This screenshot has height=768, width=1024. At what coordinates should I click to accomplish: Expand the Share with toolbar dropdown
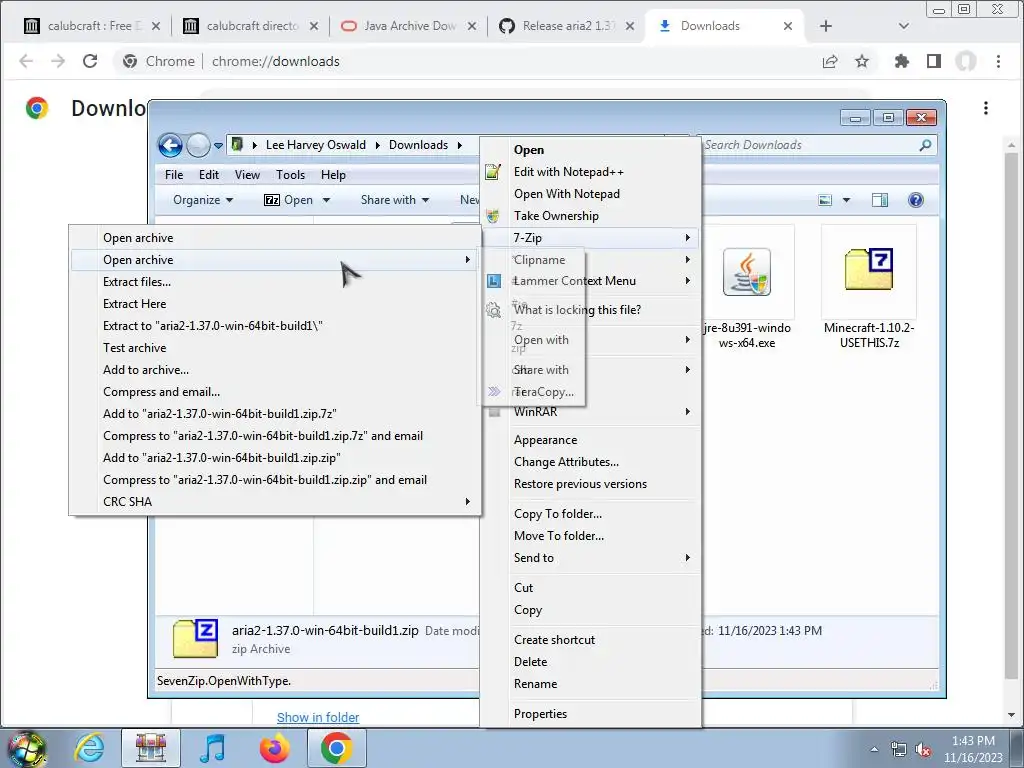click(395, 200)
